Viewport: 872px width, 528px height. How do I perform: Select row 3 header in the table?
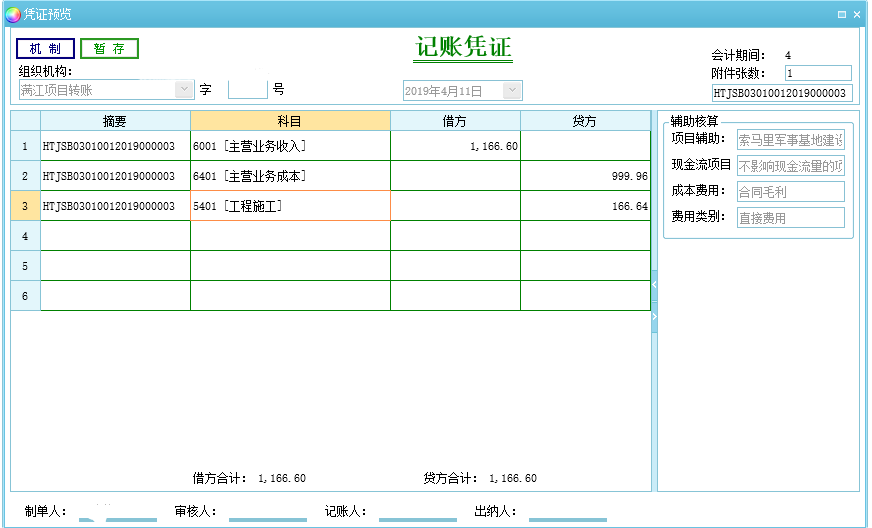(x=25, y=206)
